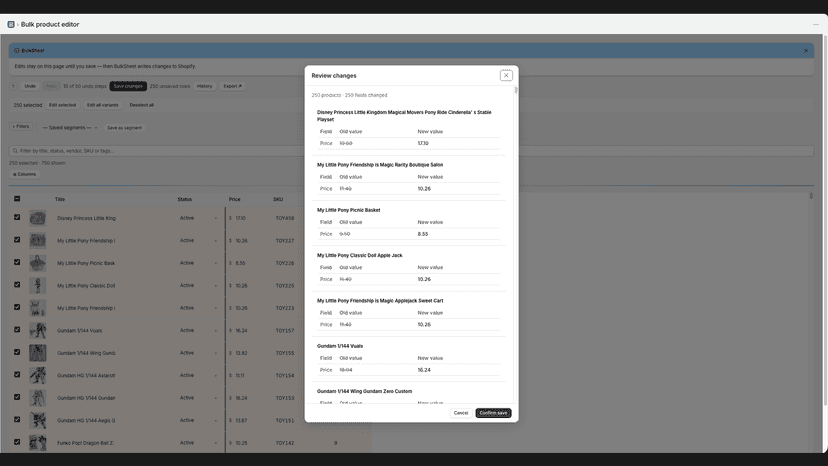828x466 pixels.
Task: Click price cell 11.11
Action: [240, 376]
